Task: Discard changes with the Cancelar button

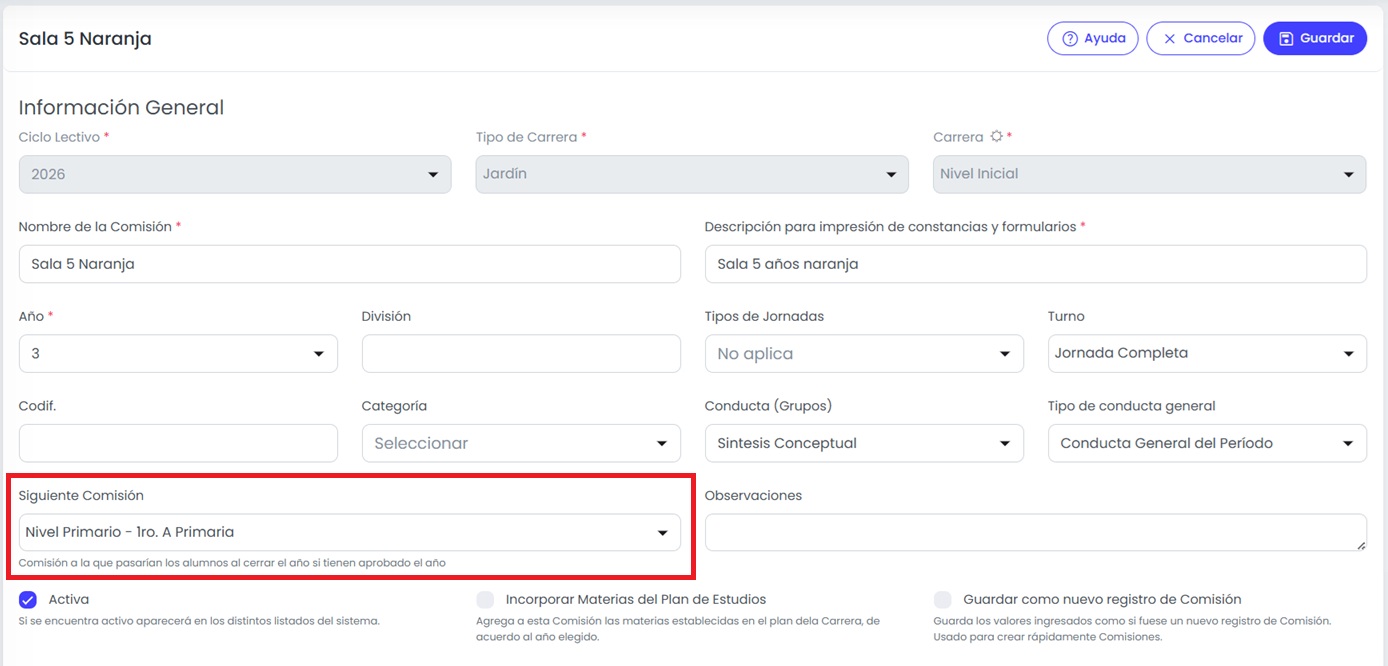Action: (x=1200, y=38)
